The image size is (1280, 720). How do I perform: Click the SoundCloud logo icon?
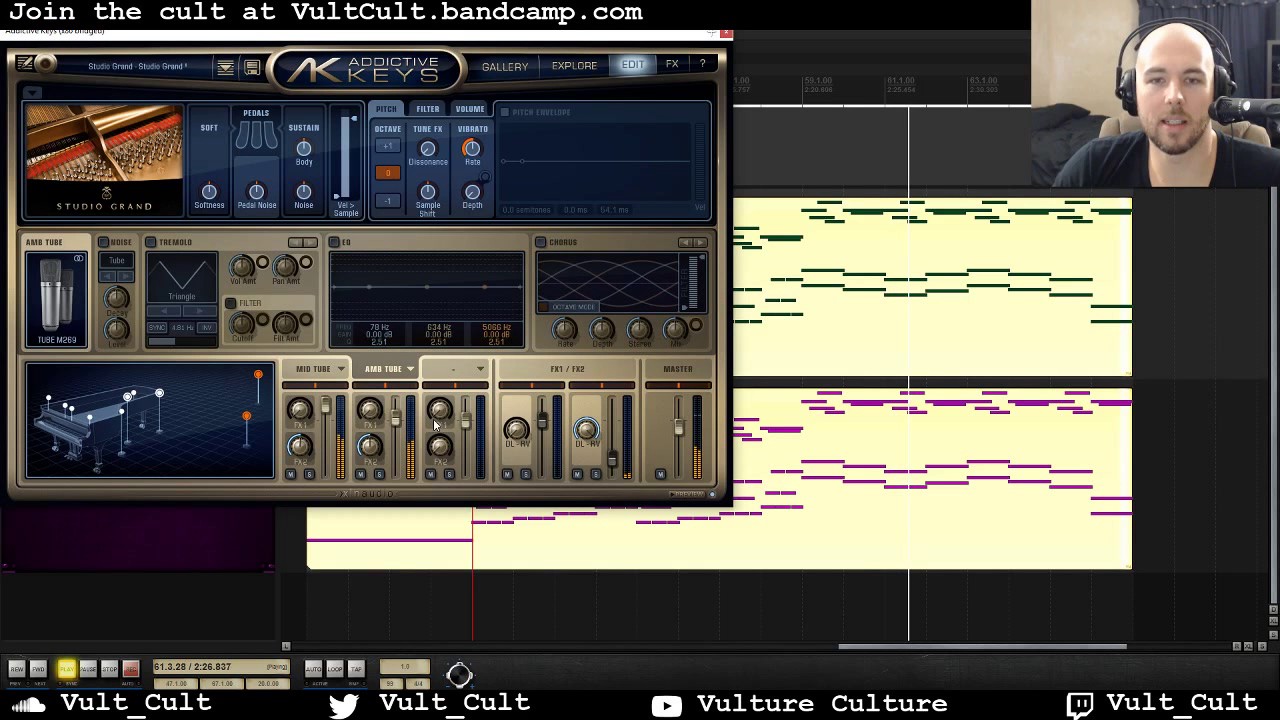(x=29, y=705)
